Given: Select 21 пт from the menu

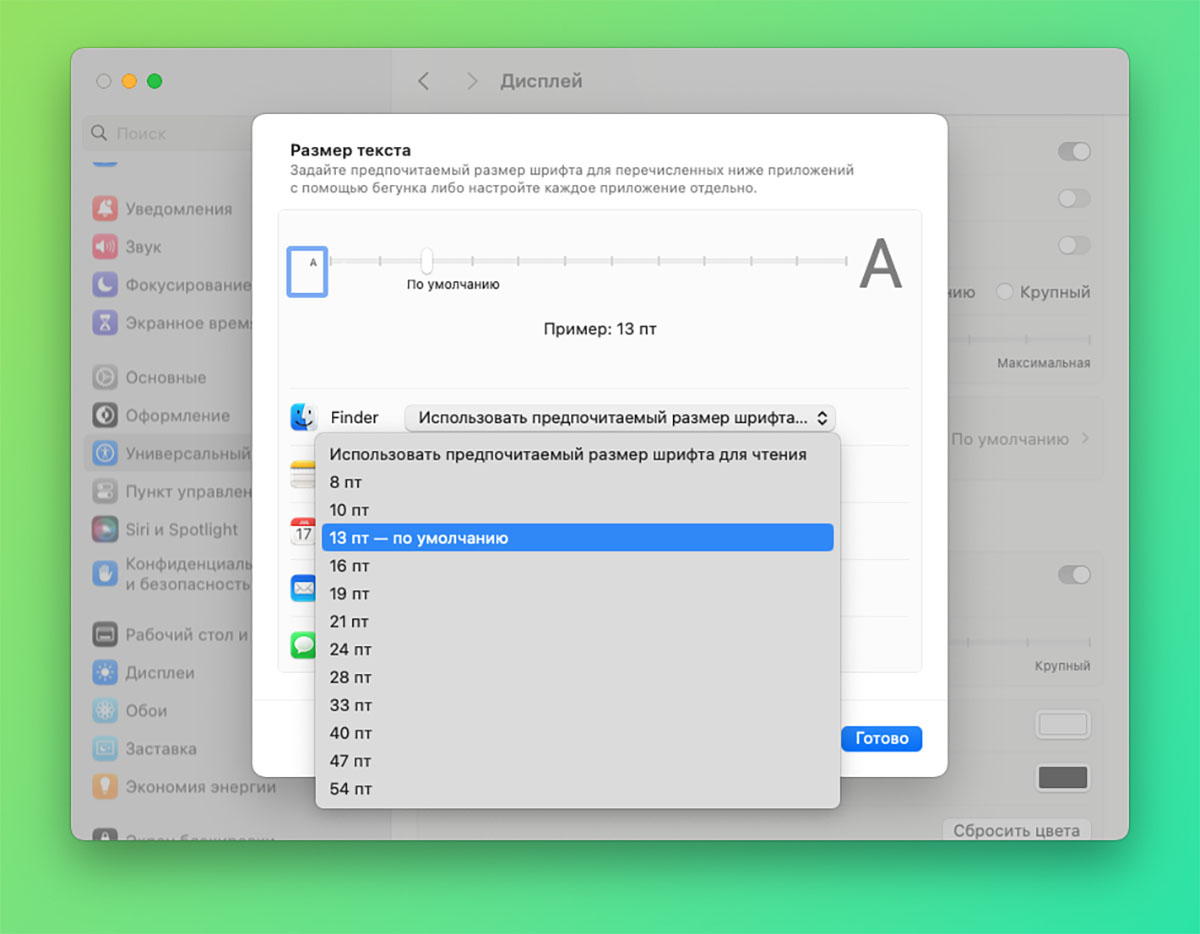Looking at the screenshot, I should pyautogui.click(x=577, y=622).
